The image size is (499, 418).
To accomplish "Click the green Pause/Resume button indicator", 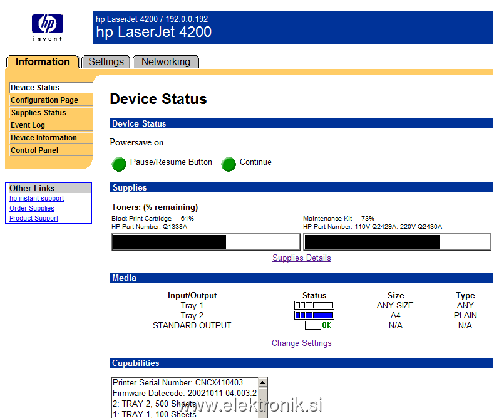I will tap(118, 164).
